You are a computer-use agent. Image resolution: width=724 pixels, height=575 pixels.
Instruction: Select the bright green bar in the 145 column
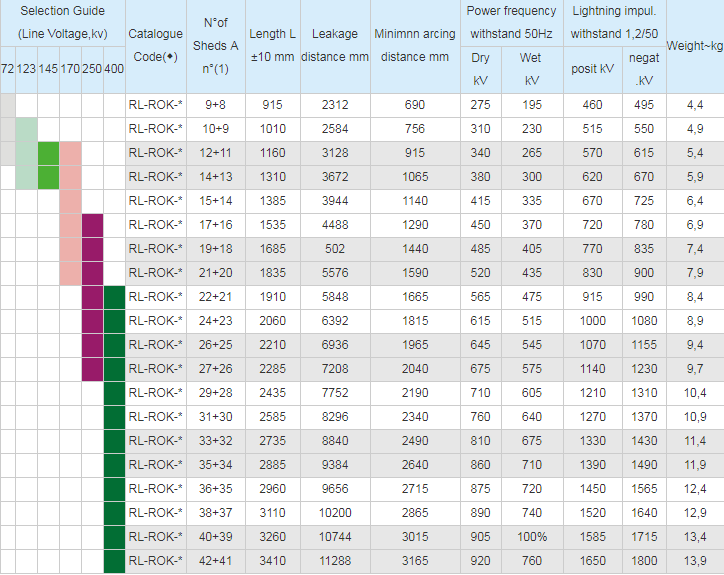[48, 165]
